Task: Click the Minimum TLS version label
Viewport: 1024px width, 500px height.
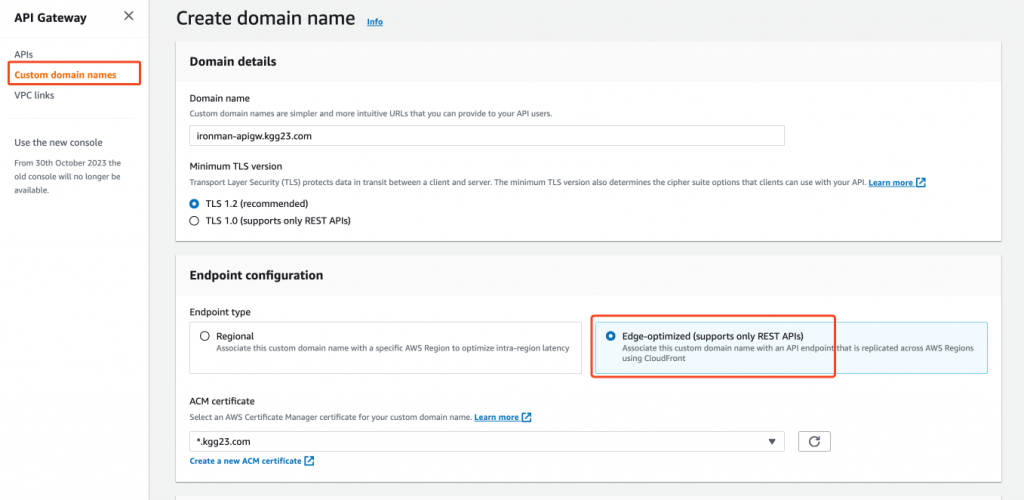Action: click(x=236, y=166)
